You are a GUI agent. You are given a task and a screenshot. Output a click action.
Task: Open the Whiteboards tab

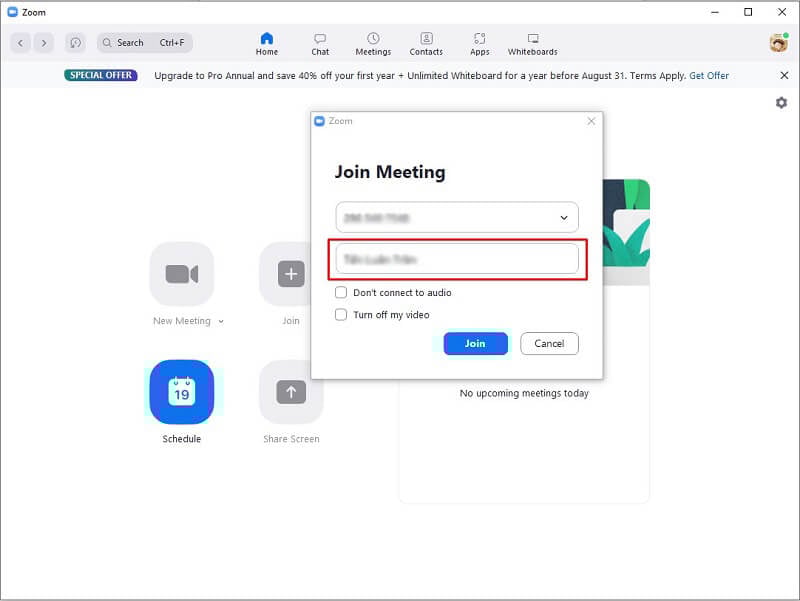click(533, 44)
